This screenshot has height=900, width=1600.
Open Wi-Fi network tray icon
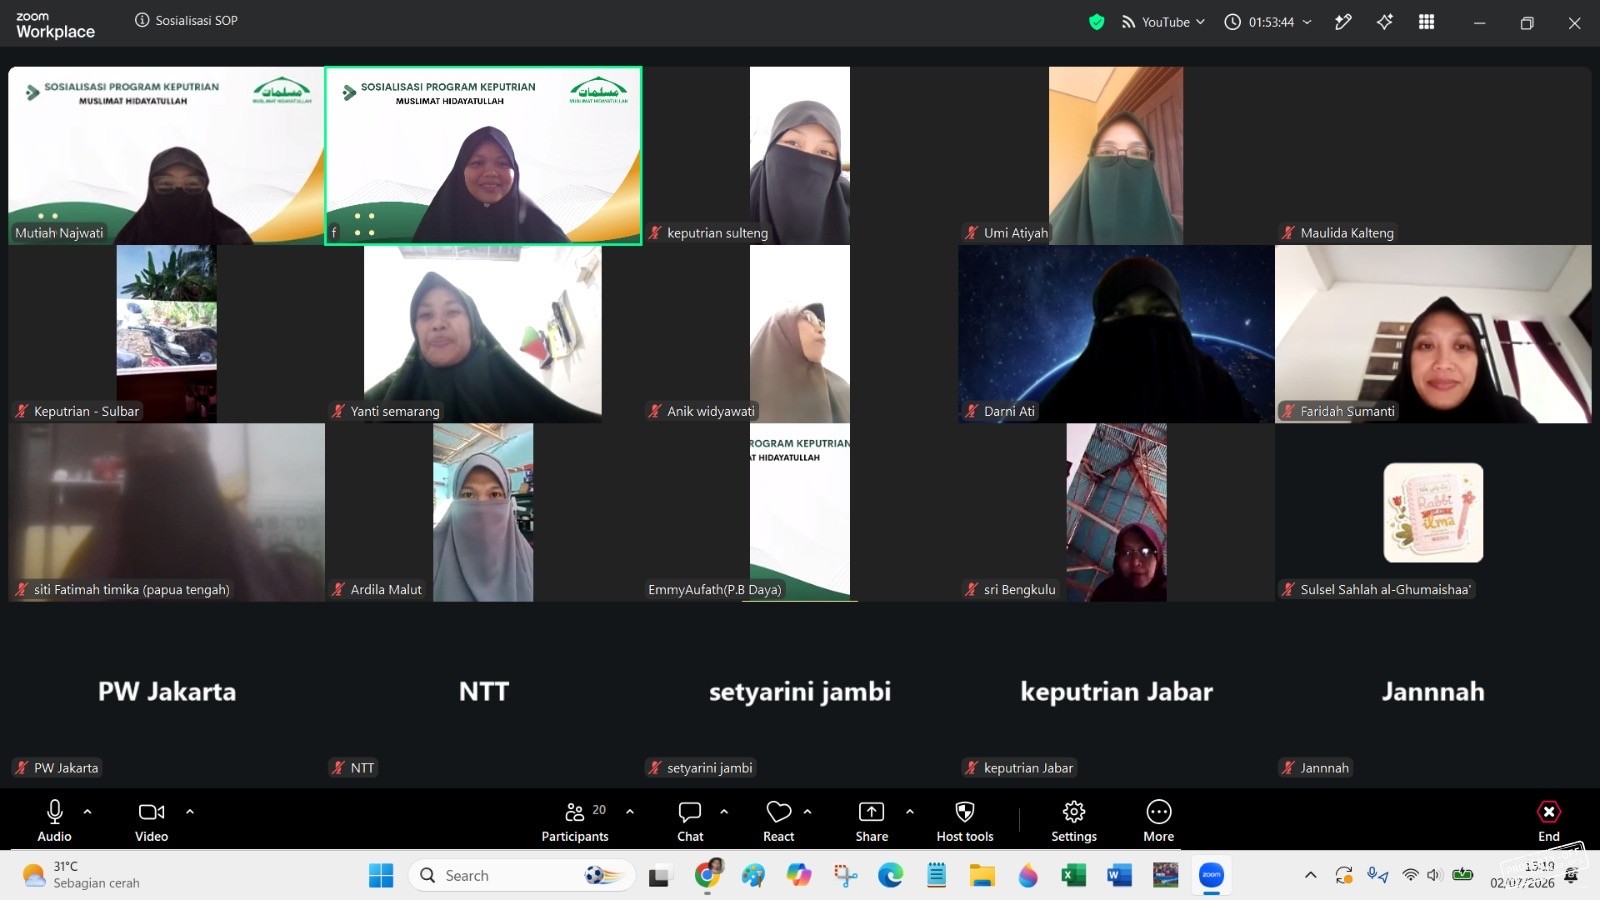[1410, 875]
